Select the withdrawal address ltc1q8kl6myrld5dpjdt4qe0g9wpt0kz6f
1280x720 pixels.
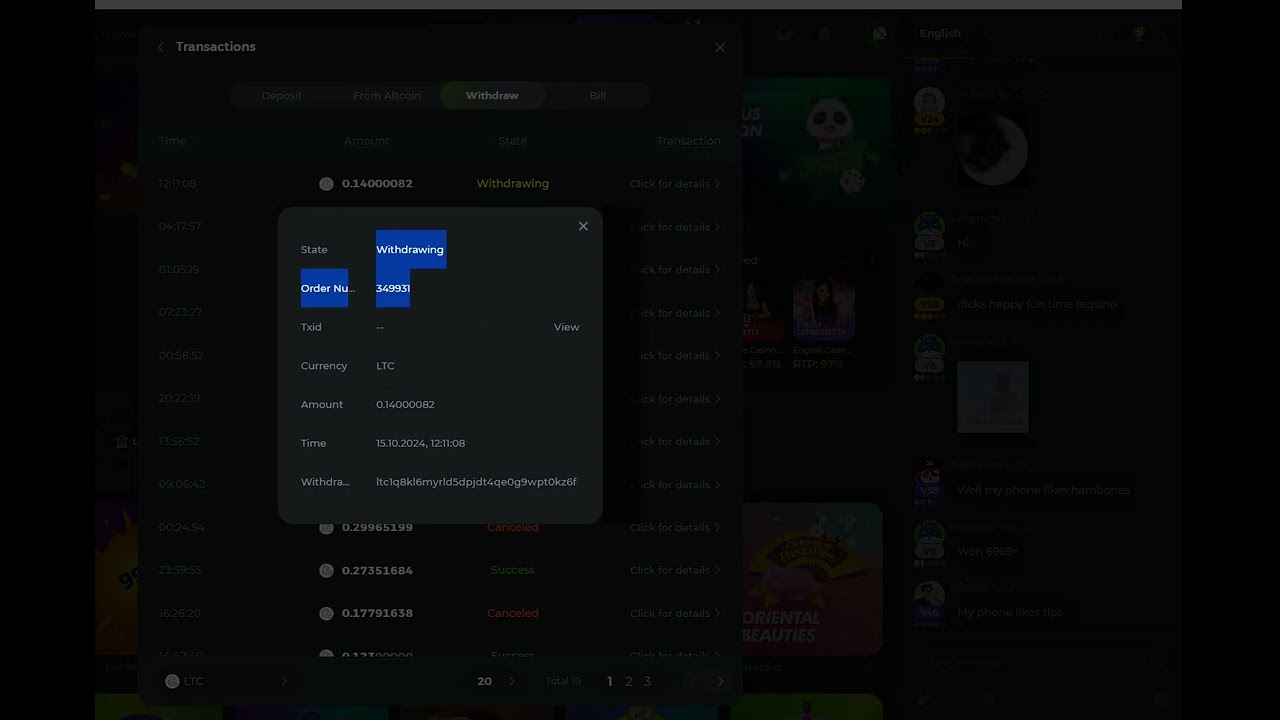476,482
